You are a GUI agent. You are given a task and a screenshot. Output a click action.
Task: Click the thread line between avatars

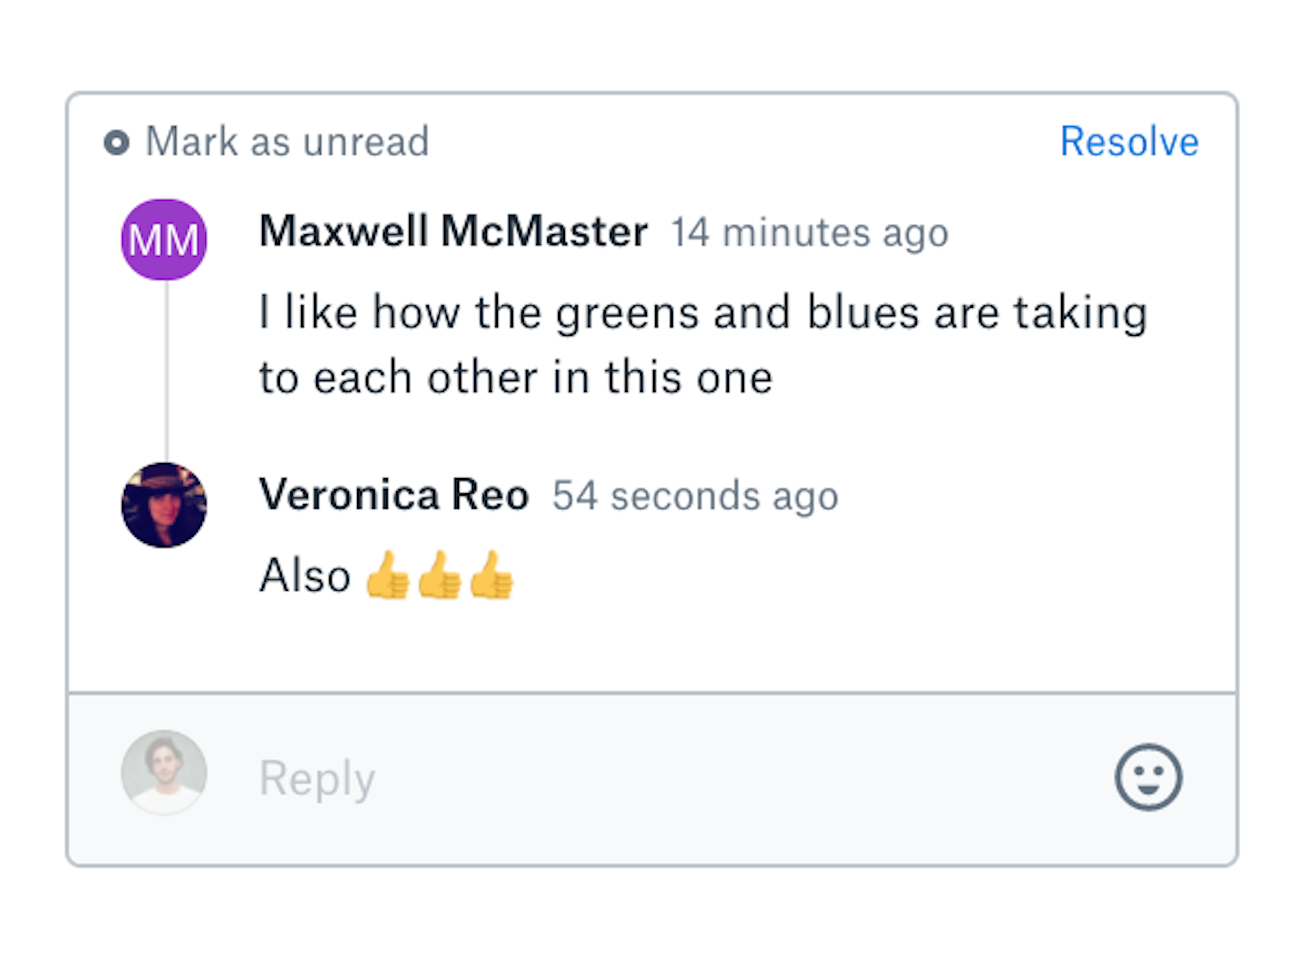[166, 371]
